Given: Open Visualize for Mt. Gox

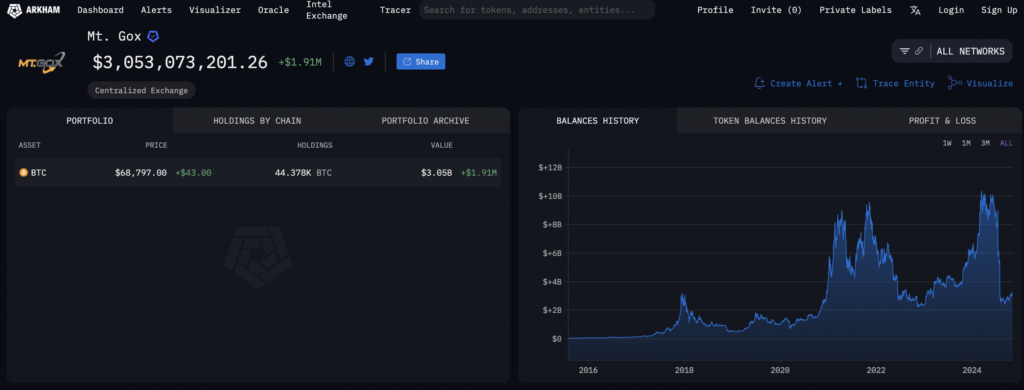Looking at the screenshot, I should point(980,83).
